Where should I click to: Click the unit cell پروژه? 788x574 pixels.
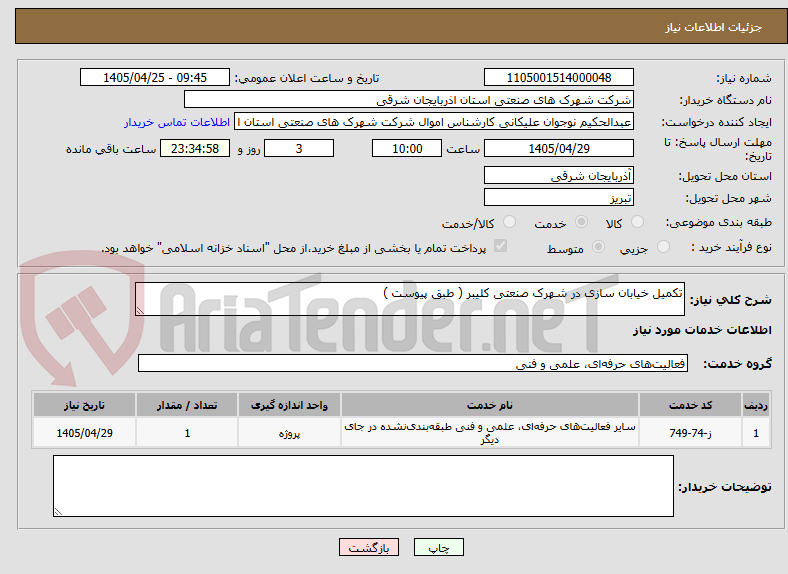click(289, 433)
